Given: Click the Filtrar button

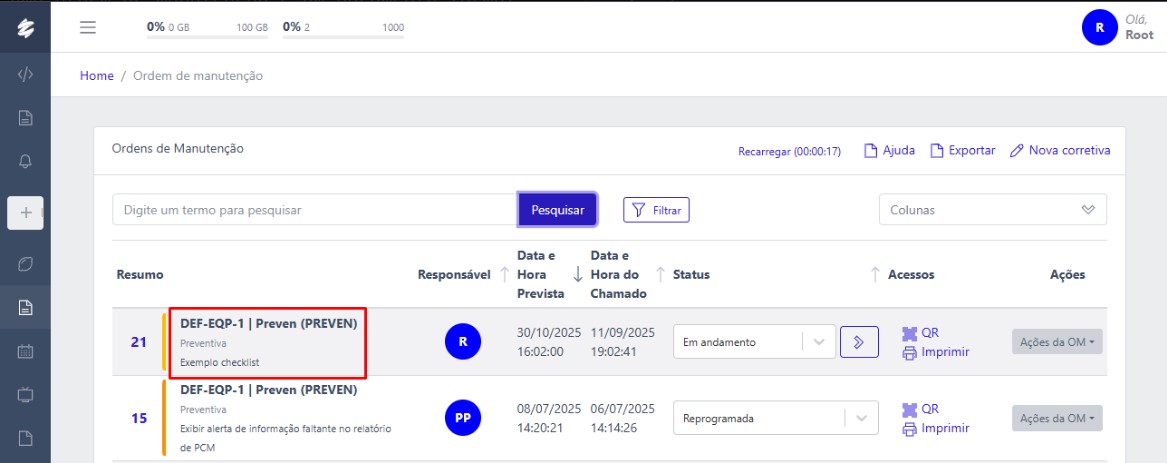Looking at the screenshot, I should [x=656, y=211].
